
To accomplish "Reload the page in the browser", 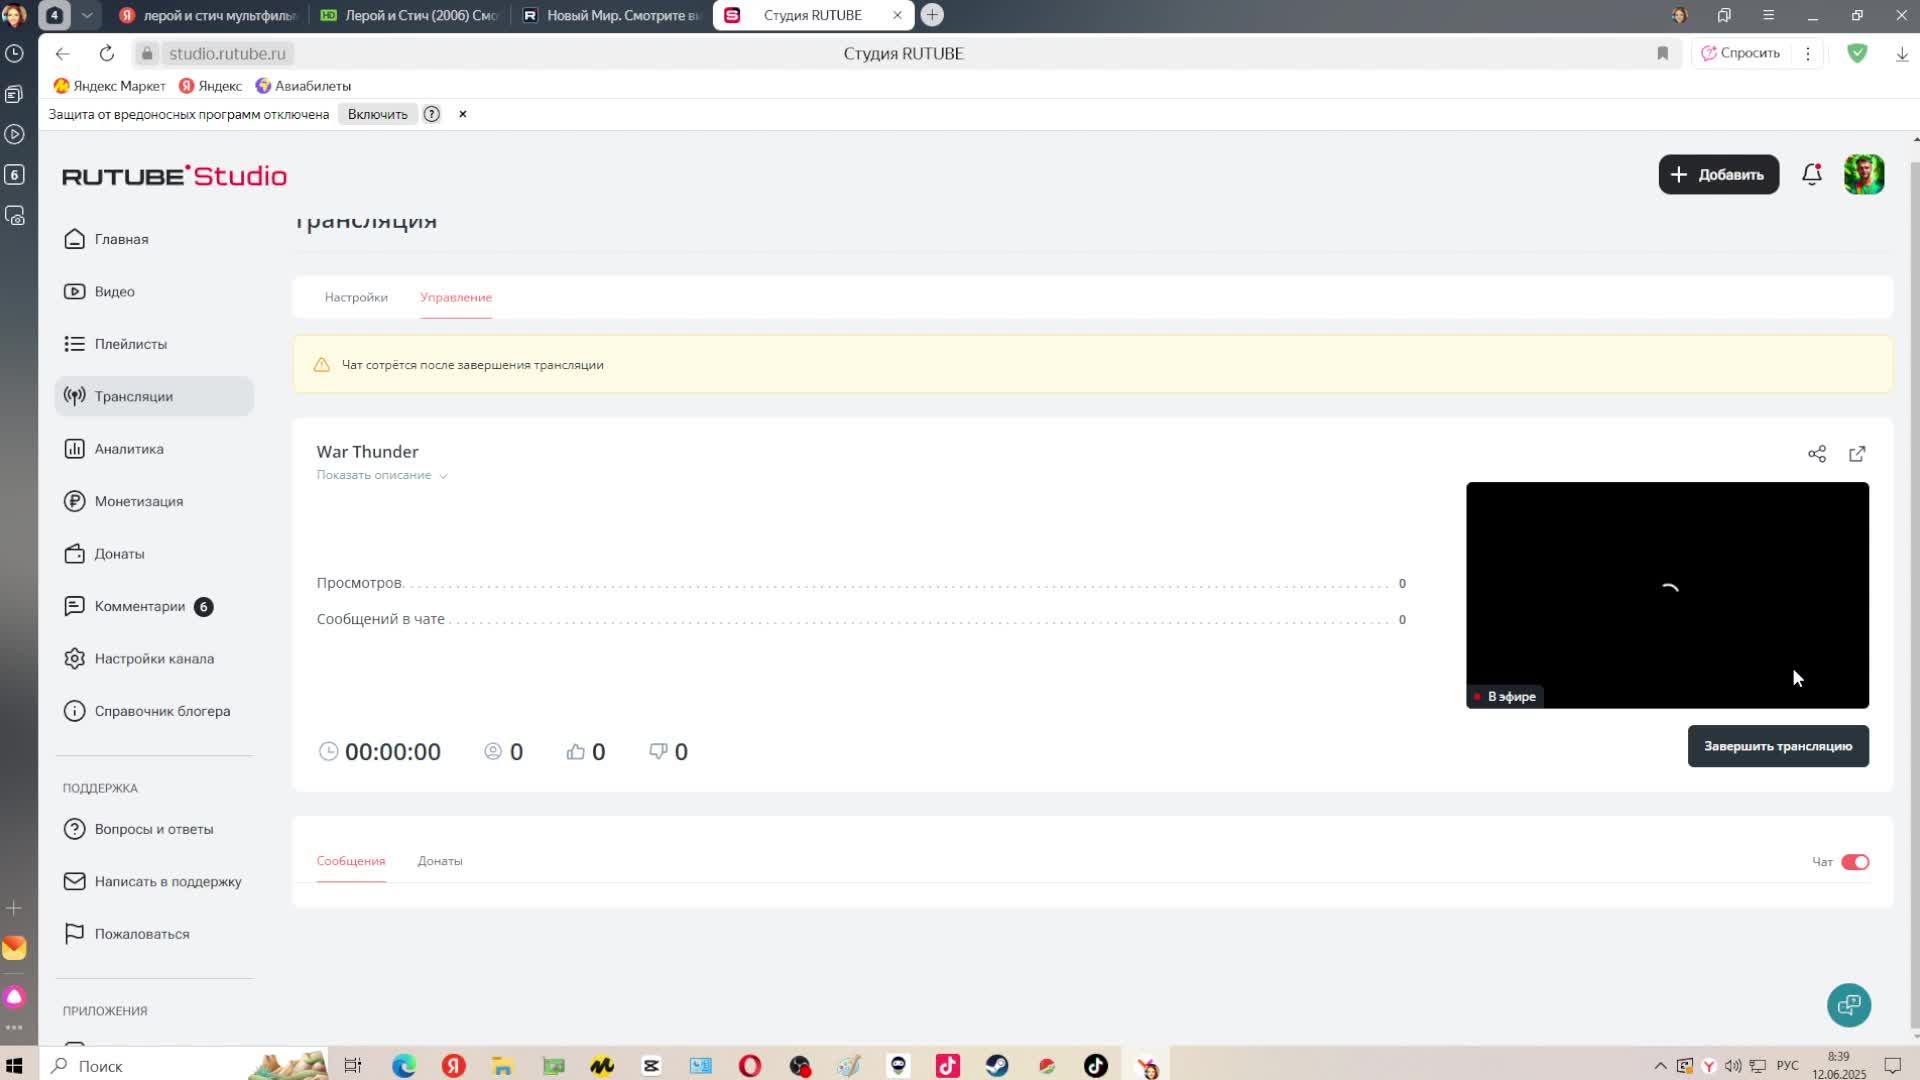I will pos(107,54).
